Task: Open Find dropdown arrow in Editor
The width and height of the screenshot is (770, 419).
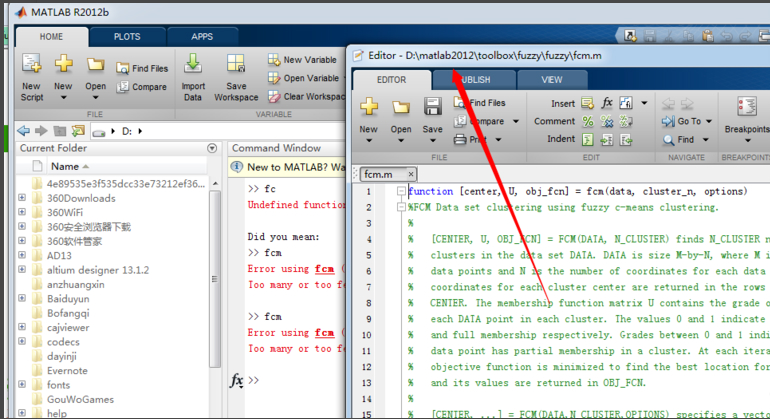Action: [x=706, y=140]
